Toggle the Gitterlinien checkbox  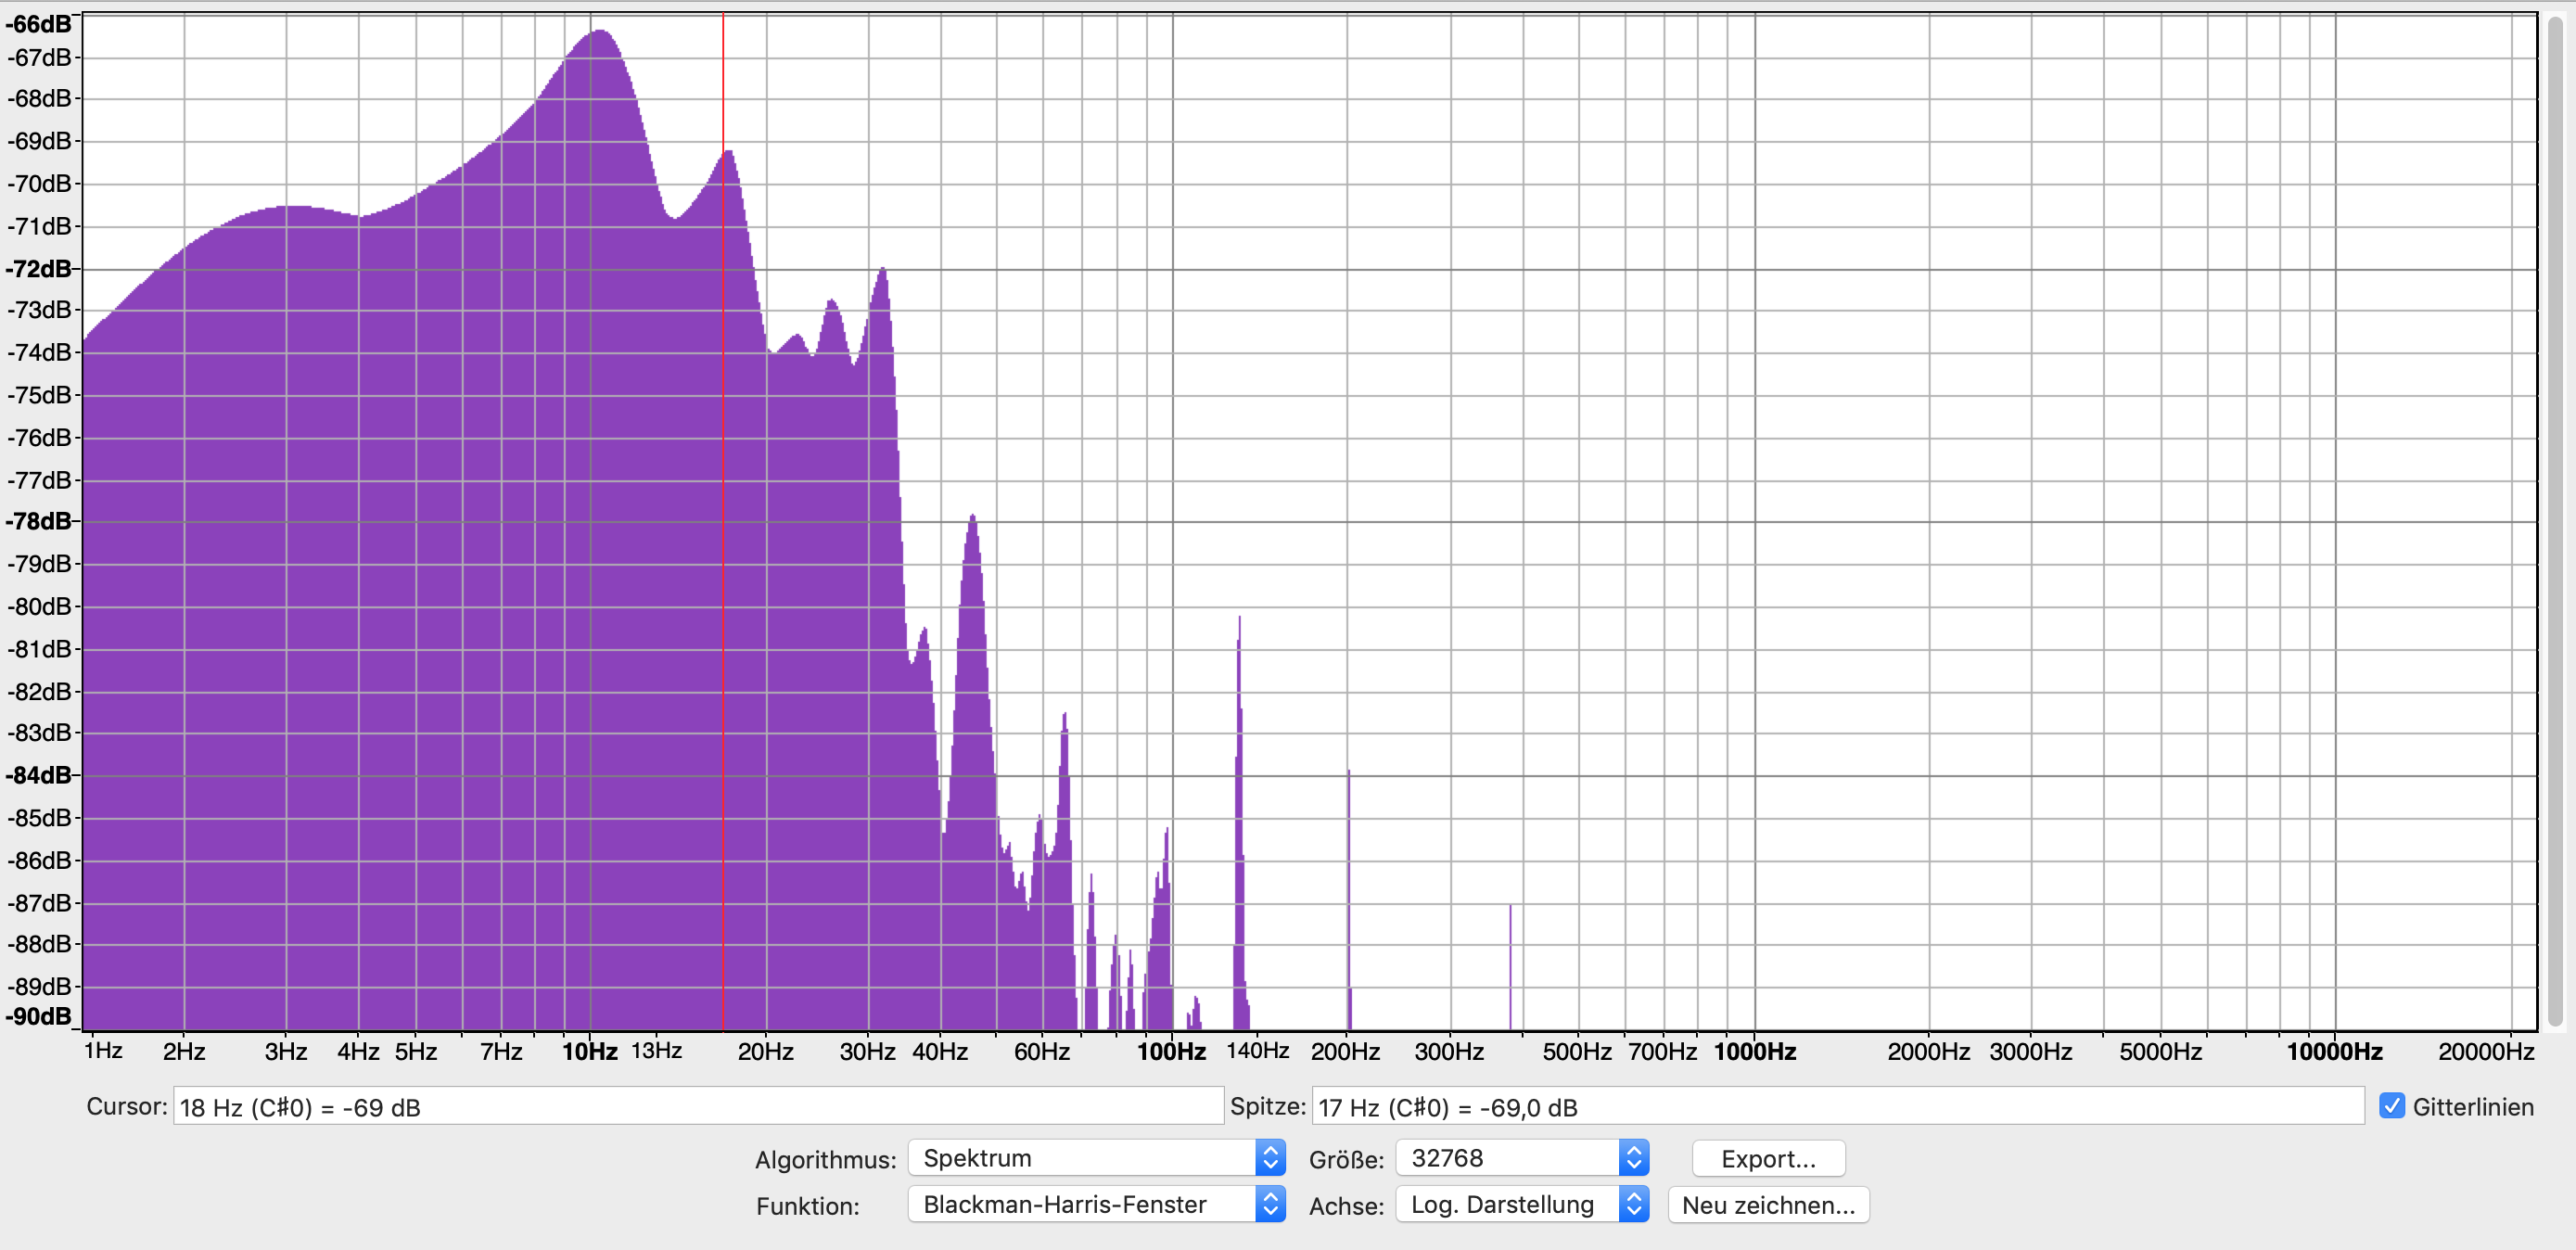pos(2392,1105)
